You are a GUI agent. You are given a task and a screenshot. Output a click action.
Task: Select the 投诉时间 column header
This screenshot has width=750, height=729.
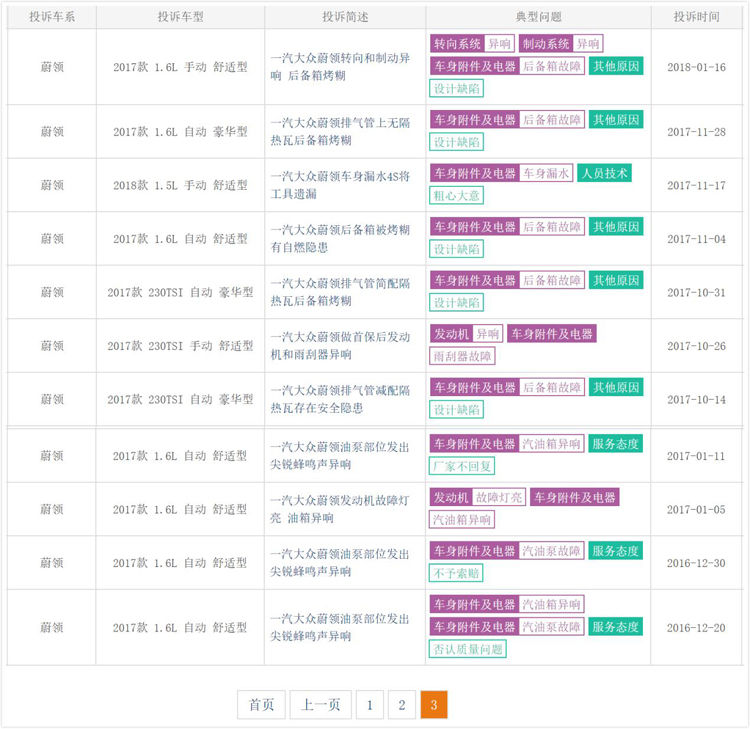coord(696,17)
